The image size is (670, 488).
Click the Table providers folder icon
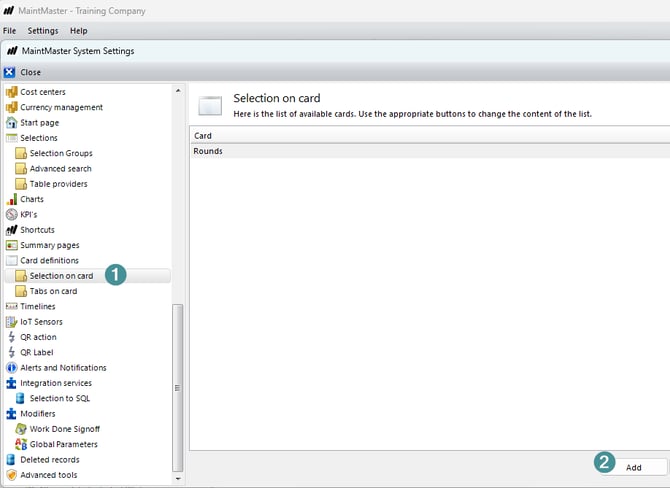21,184
